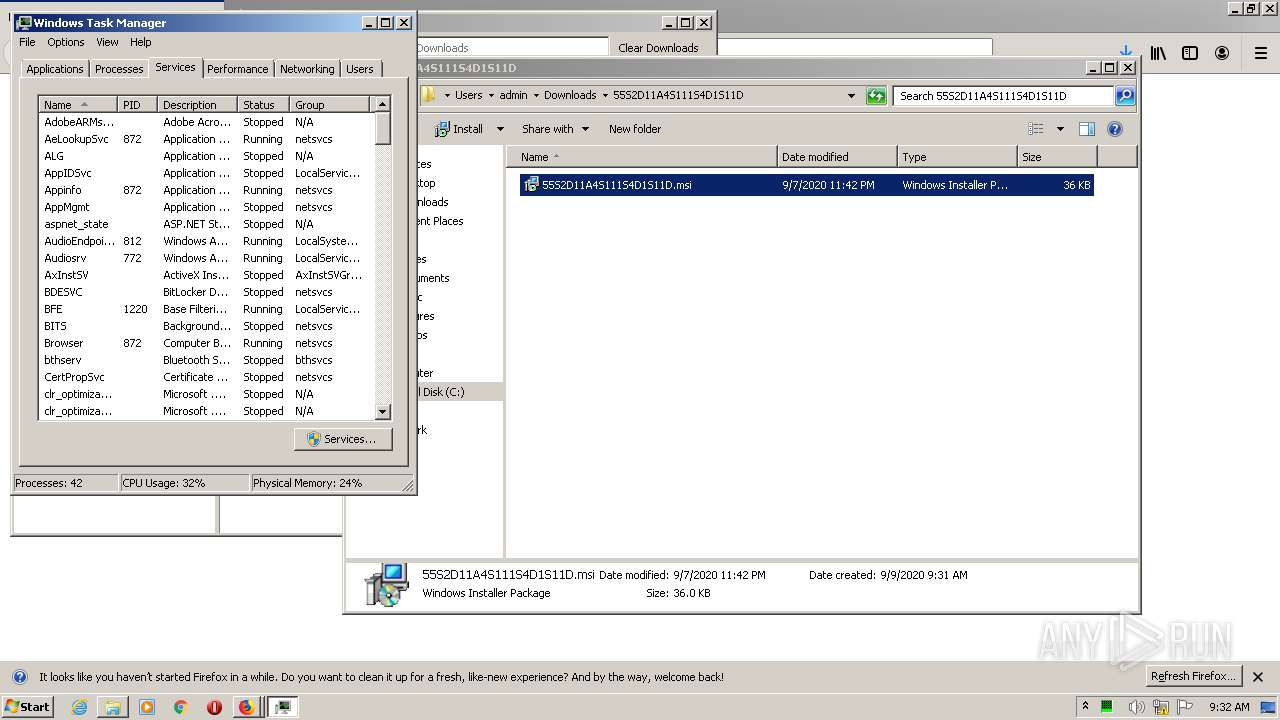Open Firefox account icon
Image resolution: width=1280 pixels, height=720 pixels.
(x=1222, y=53)
